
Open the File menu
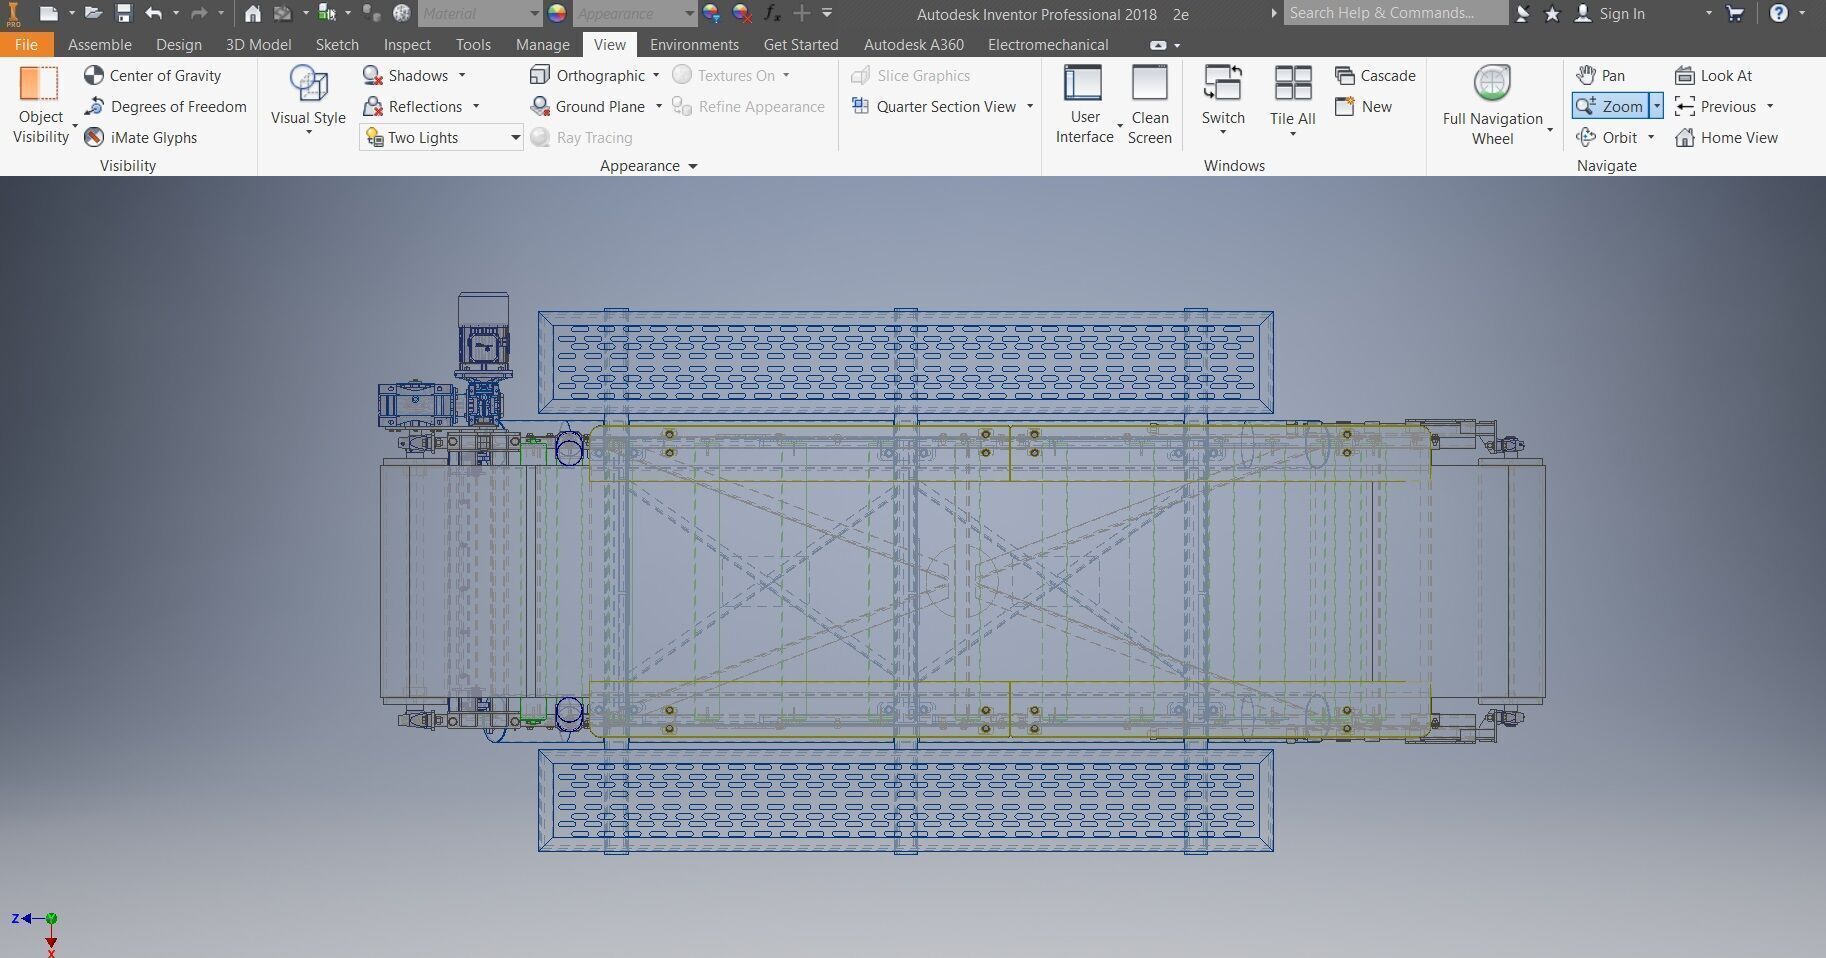(27, 44)
